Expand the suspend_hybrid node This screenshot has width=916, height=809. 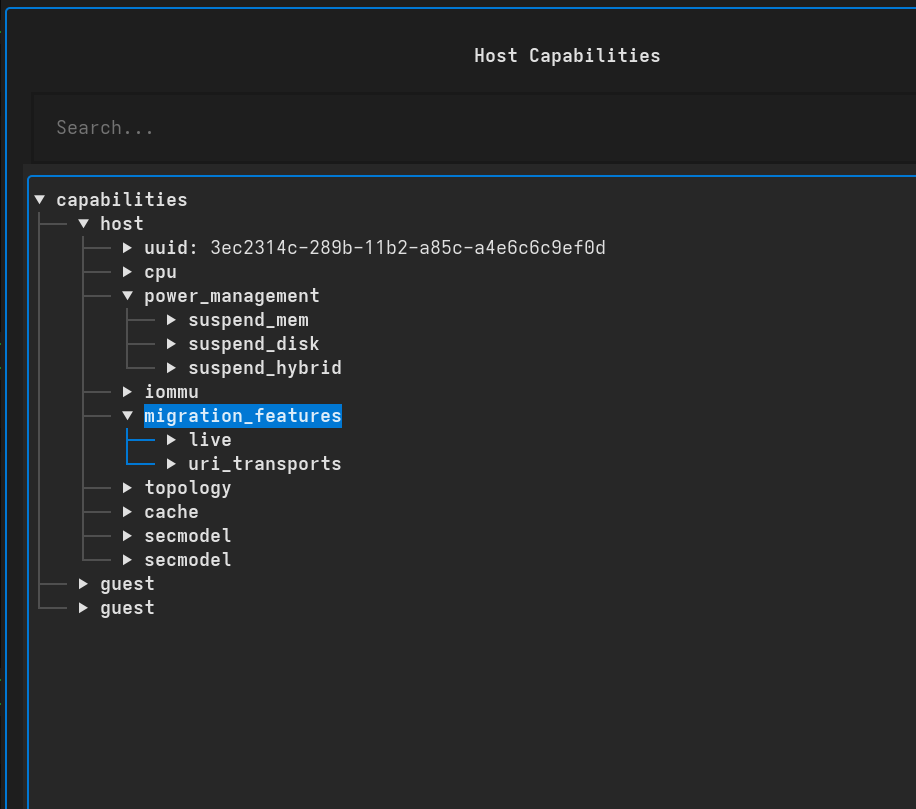171,367
